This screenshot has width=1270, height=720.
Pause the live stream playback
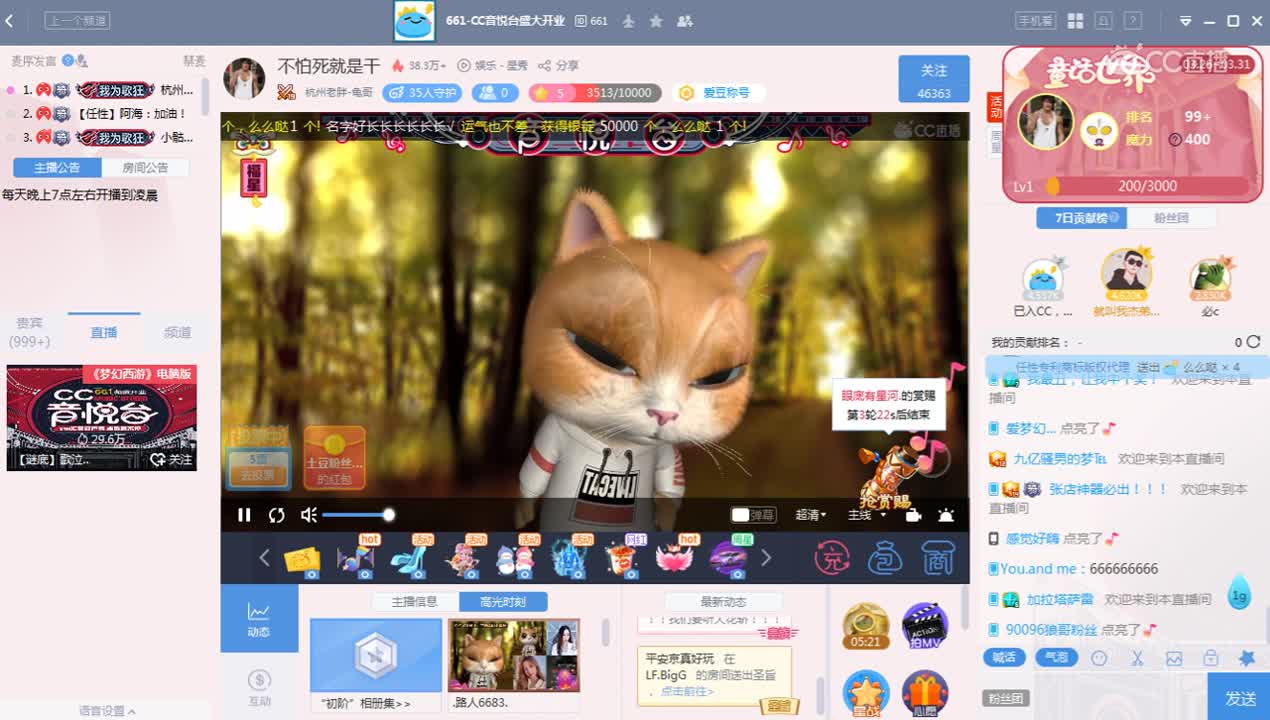(244, 515)
